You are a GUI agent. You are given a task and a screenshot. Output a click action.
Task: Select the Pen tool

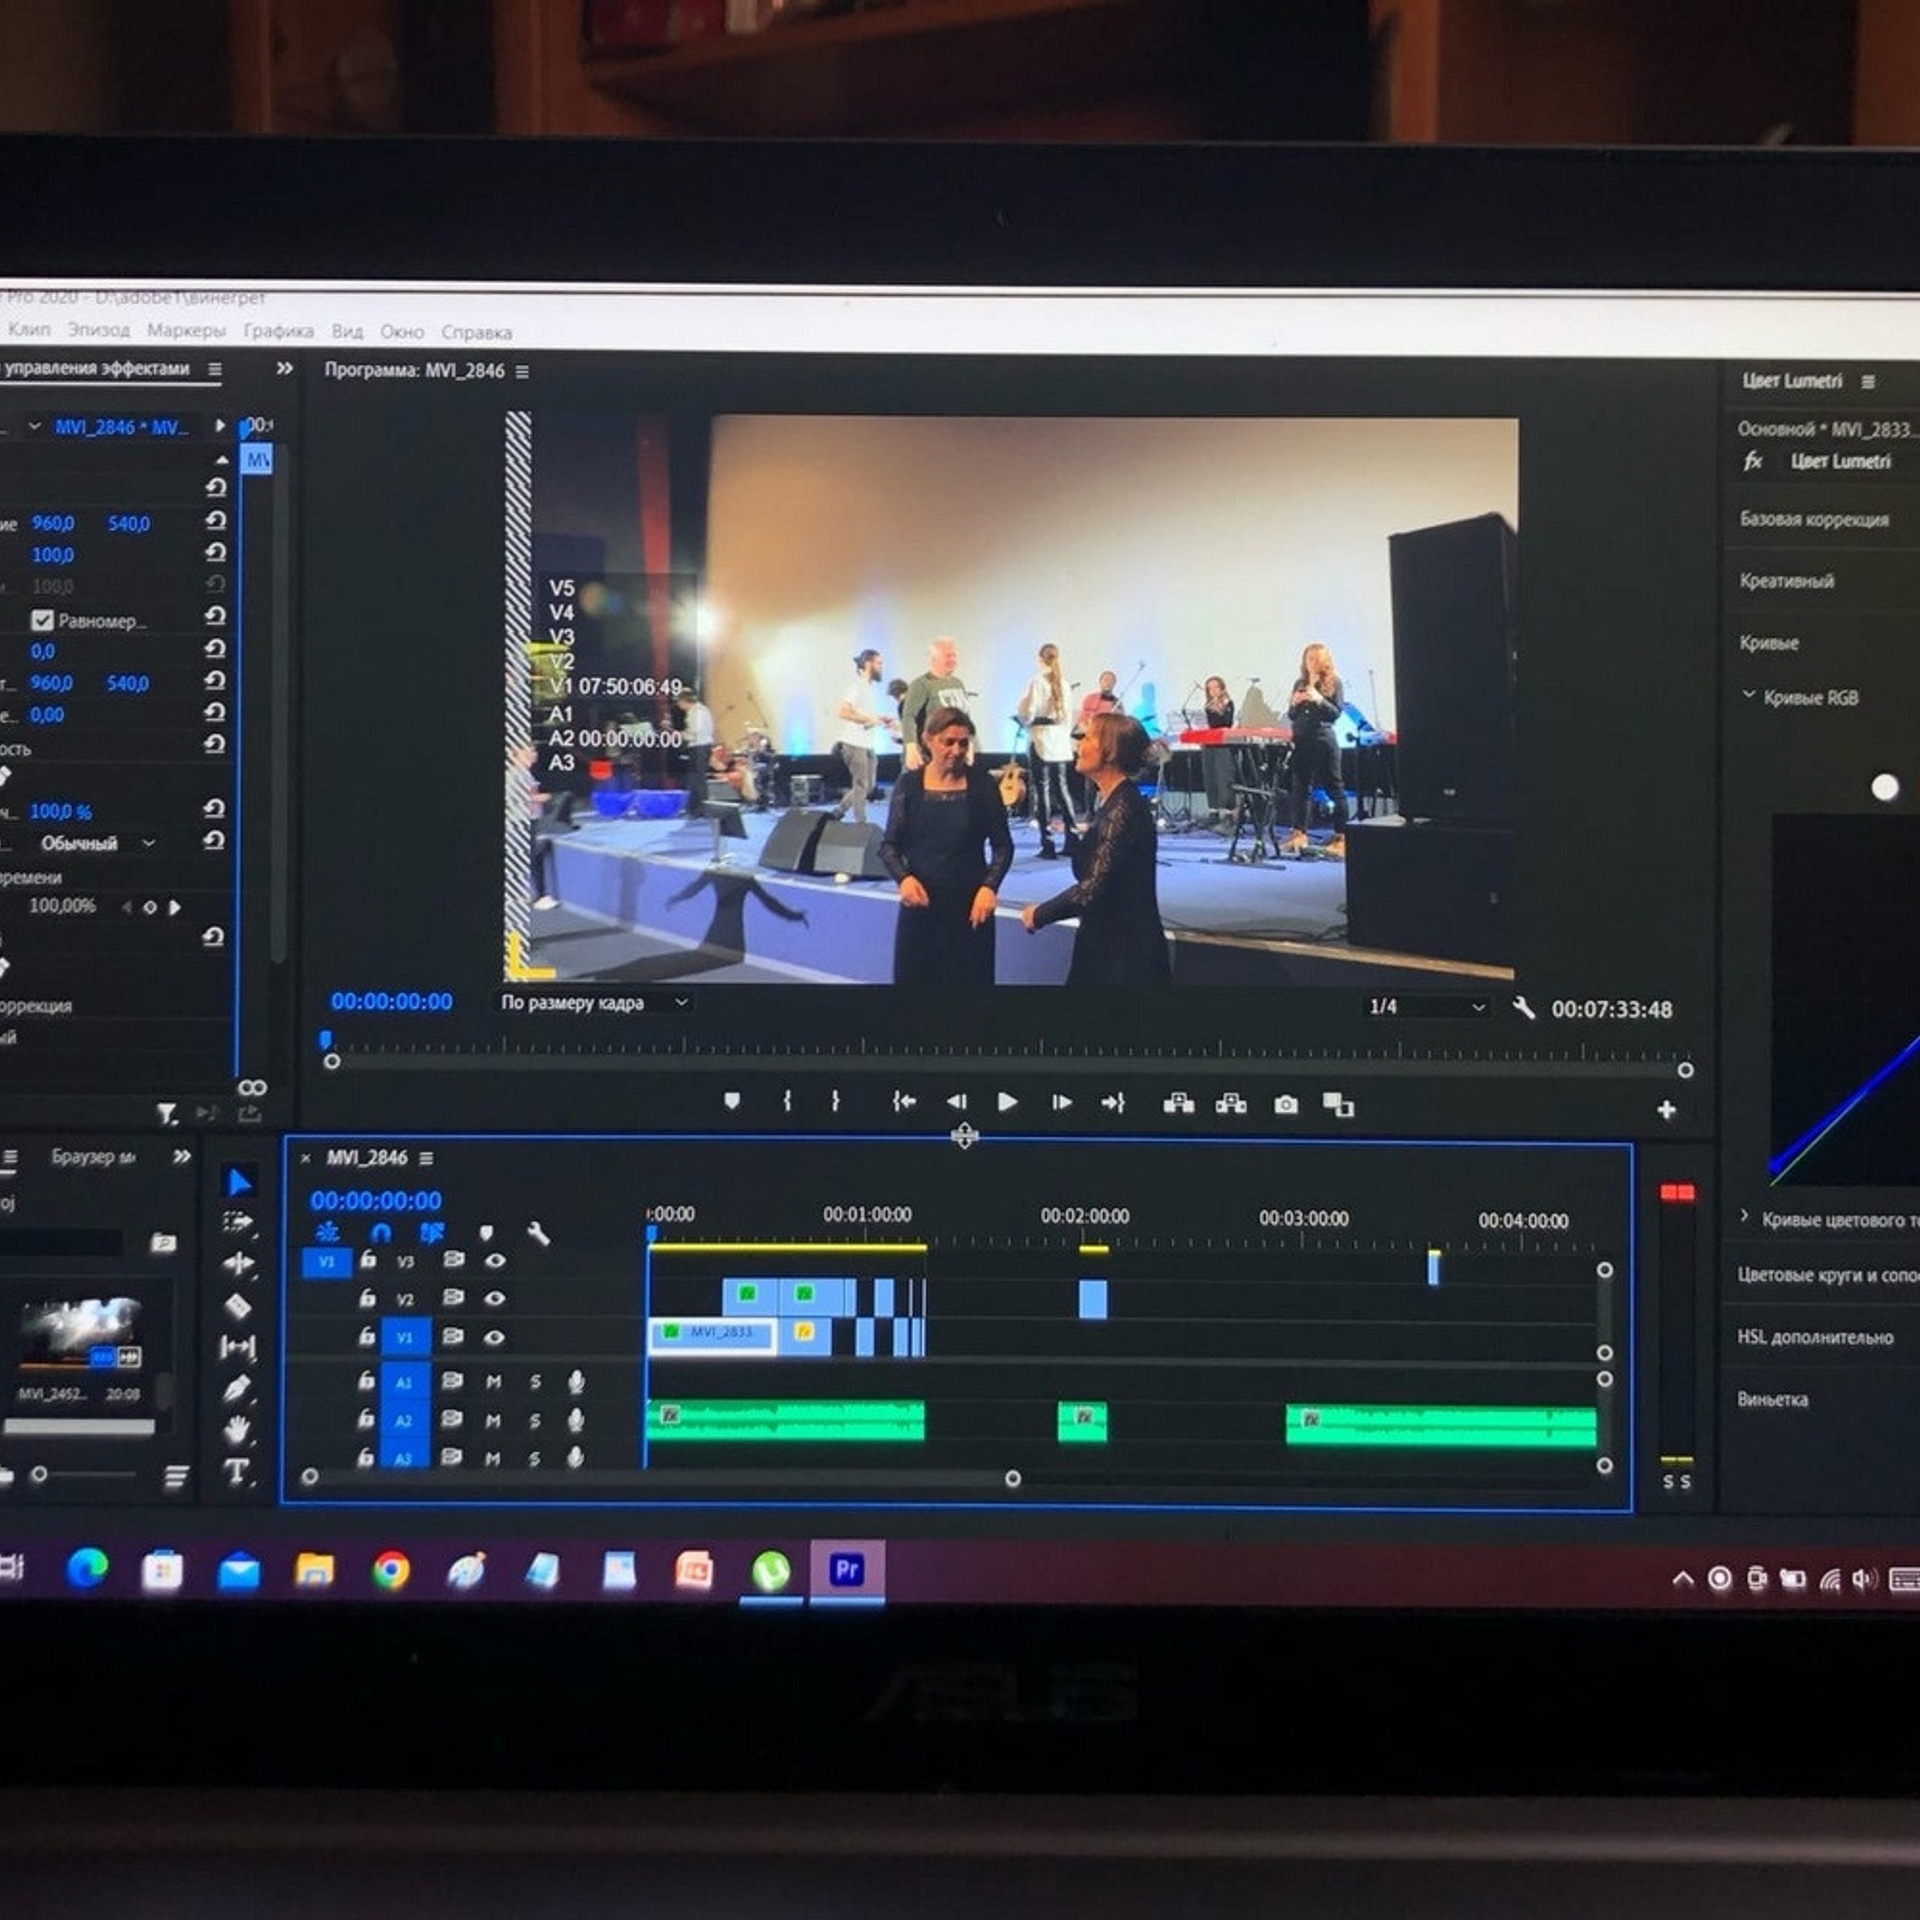pos(237,1388)
